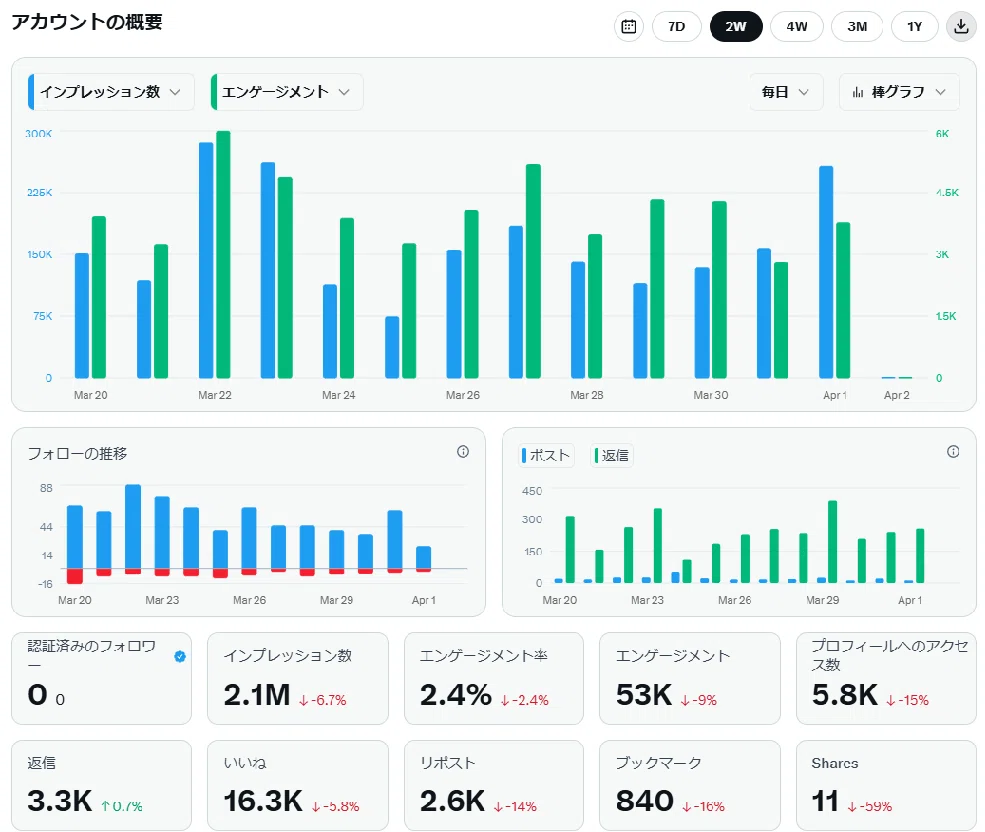Open the 毎日 interval dropdown
The width and height of the screenshot is (985, 832).
tap(786, 92)
